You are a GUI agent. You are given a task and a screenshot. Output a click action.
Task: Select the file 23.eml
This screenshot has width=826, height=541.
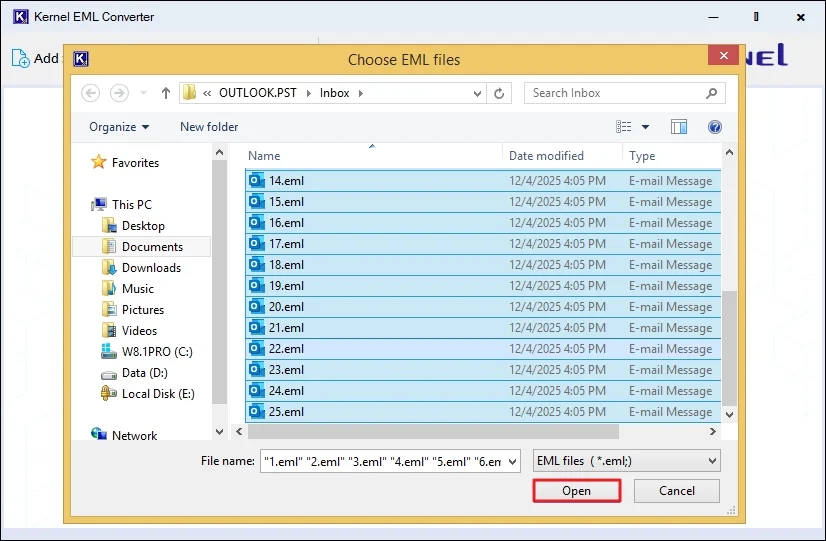tap(483, 370)
